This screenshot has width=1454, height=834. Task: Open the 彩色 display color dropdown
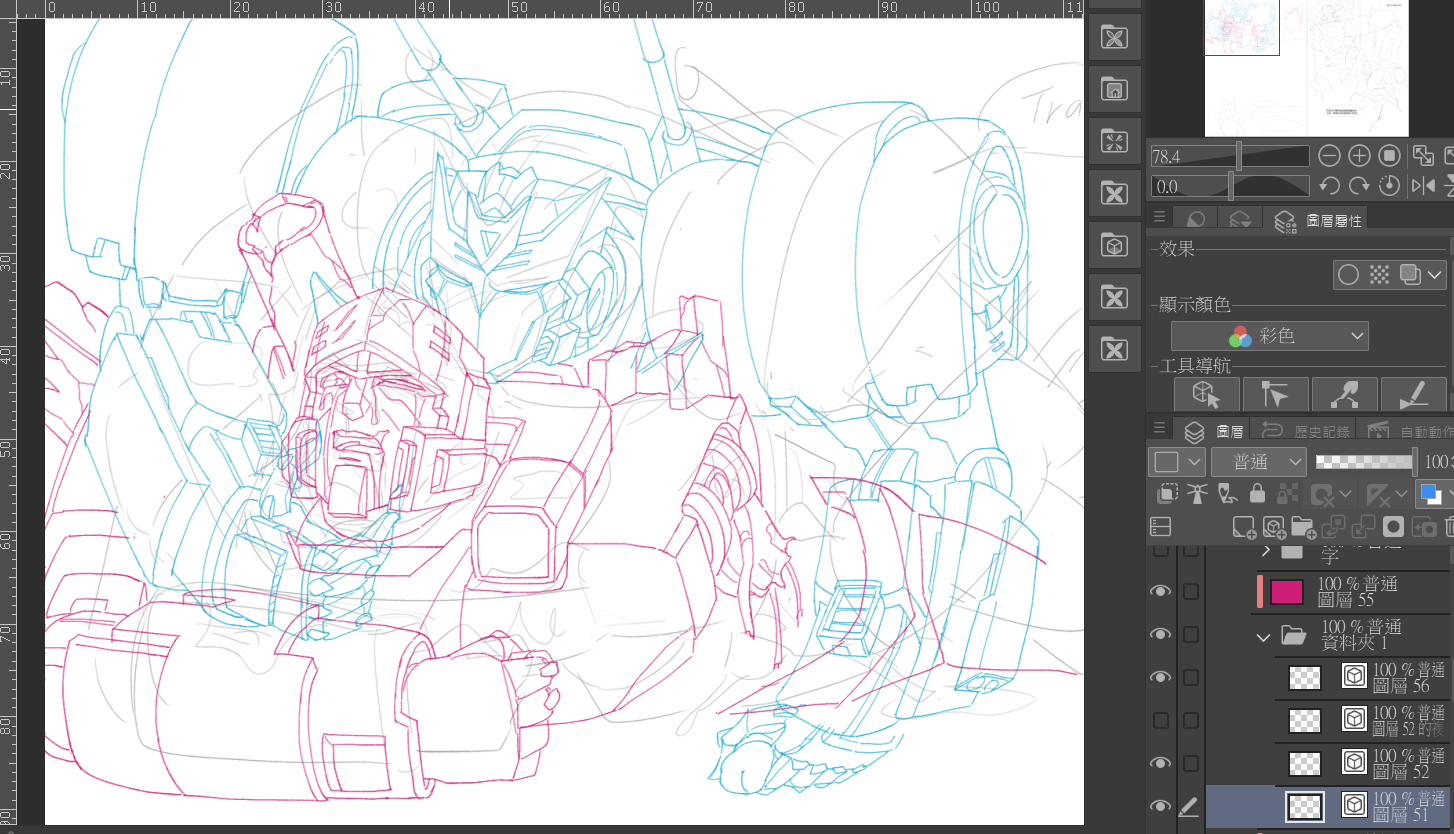1269,336
